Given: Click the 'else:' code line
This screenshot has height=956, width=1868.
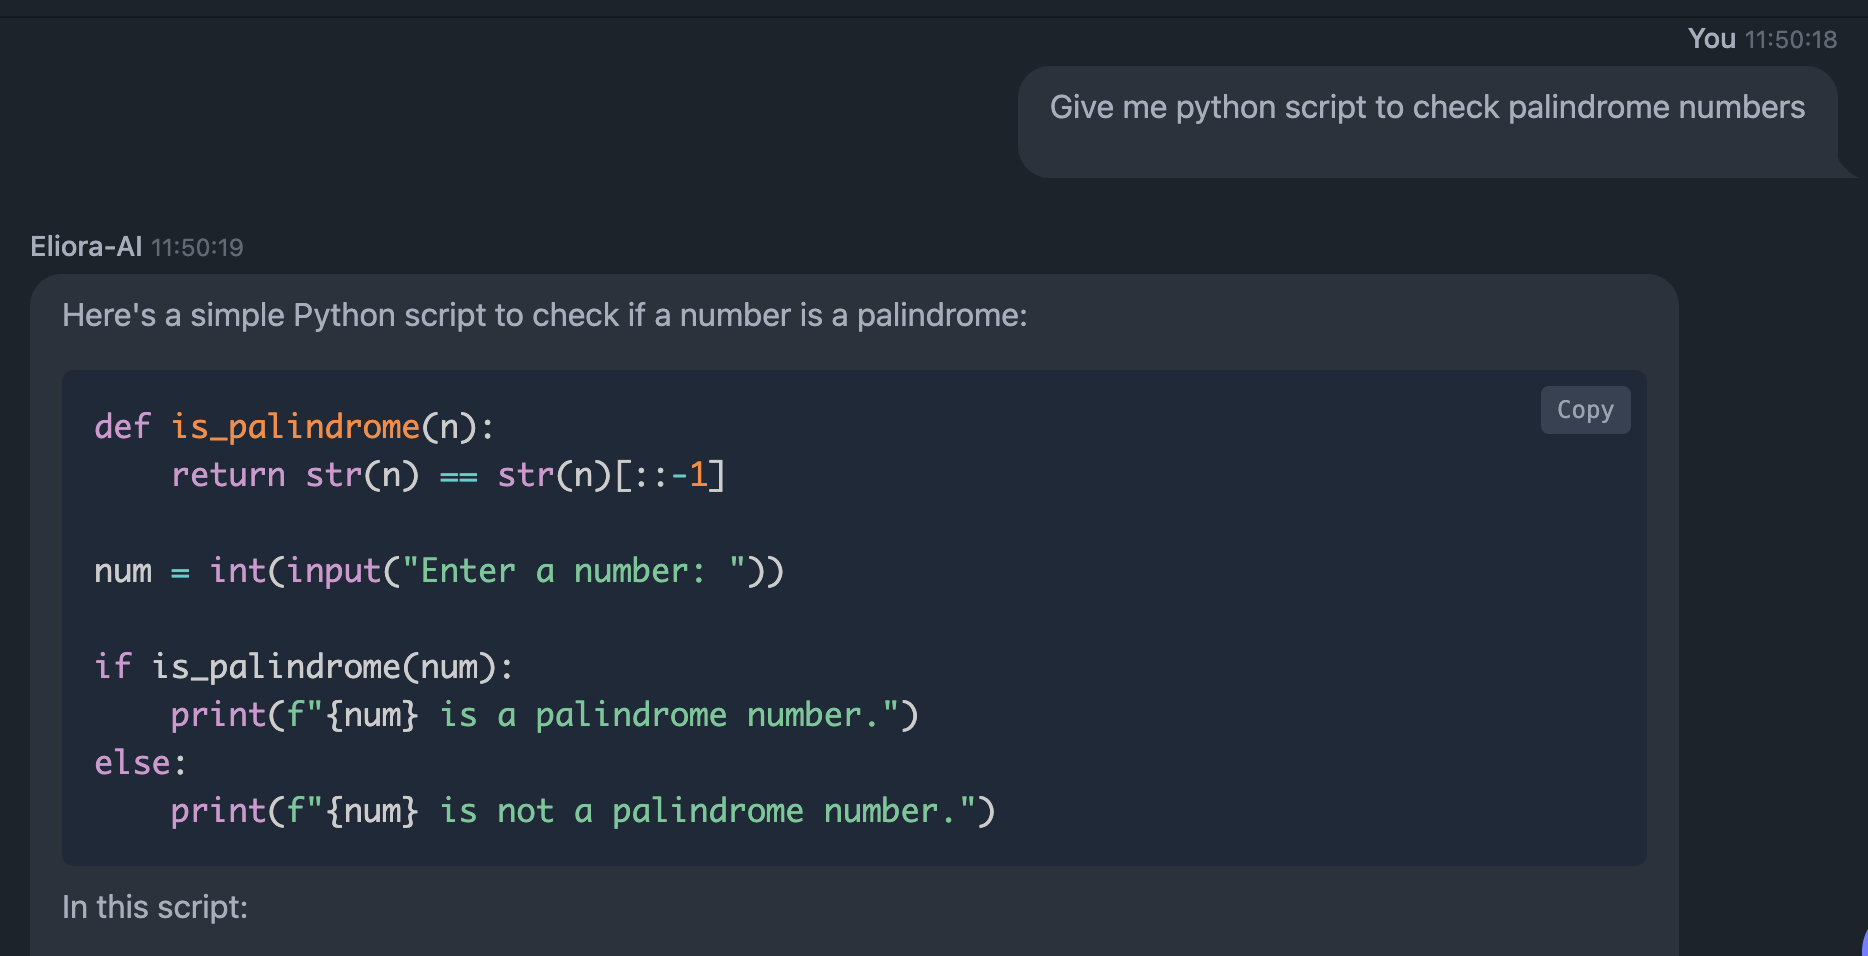Looking at the screenshot, I should click(x=140, y=763).
